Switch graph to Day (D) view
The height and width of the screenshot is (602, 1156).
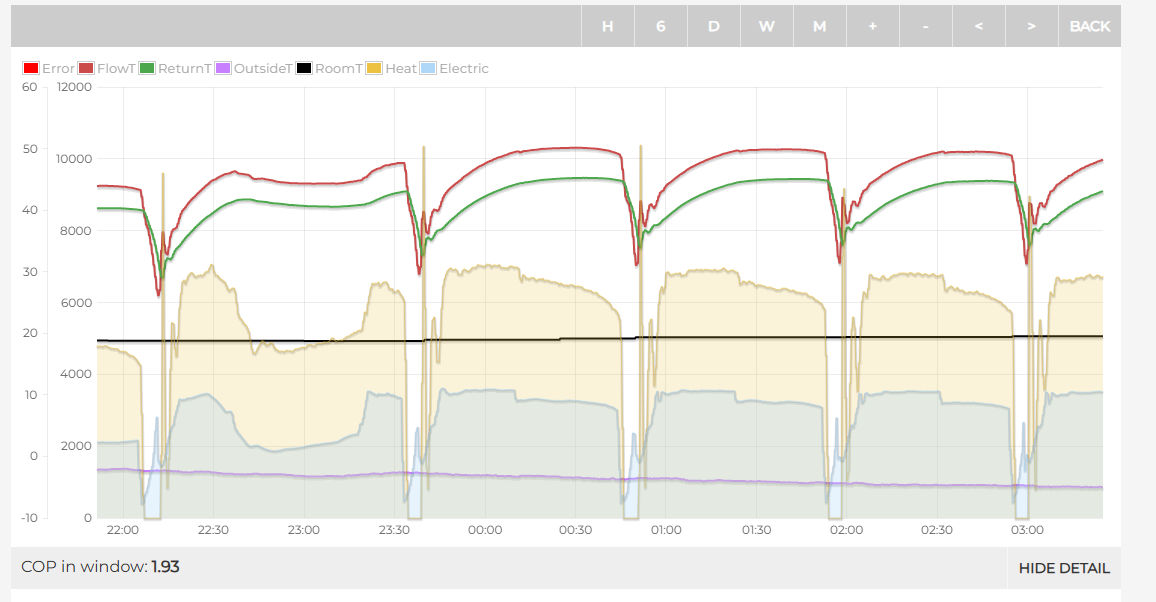(x=713, y=27)
